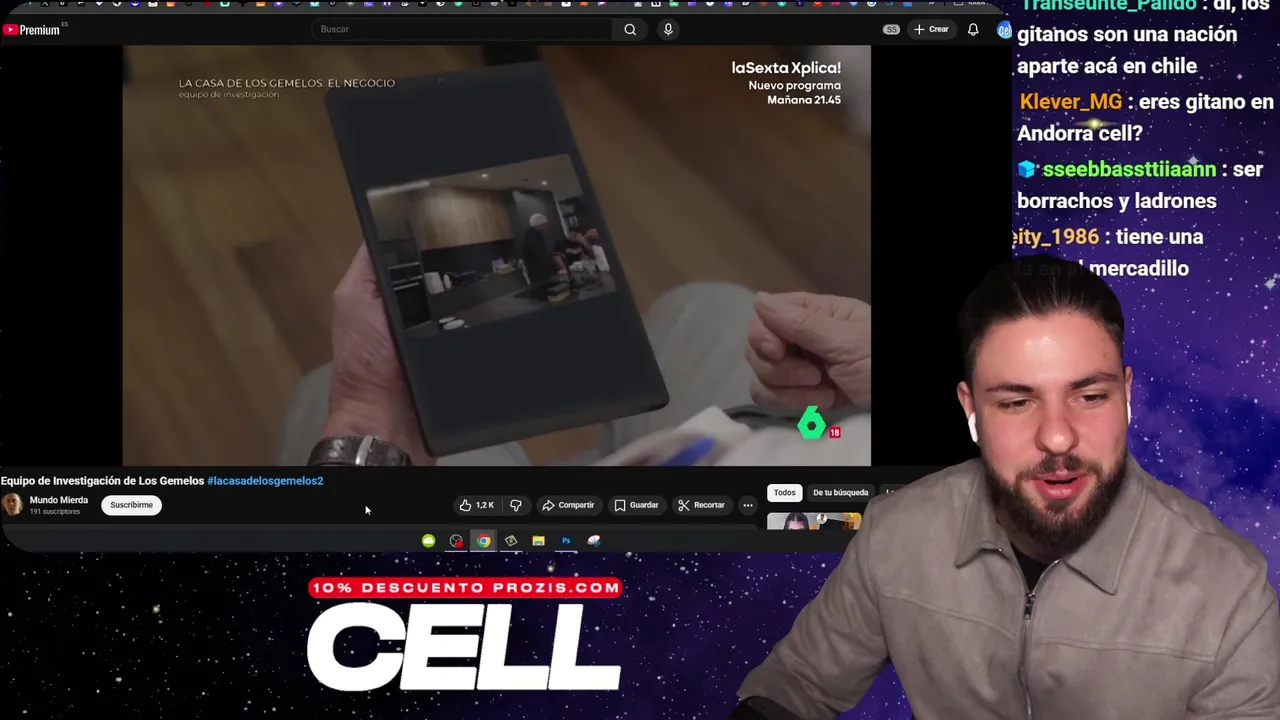Like the video showing 1,2 K
This screenshot has width=1280, height=720.
[476, 505]
